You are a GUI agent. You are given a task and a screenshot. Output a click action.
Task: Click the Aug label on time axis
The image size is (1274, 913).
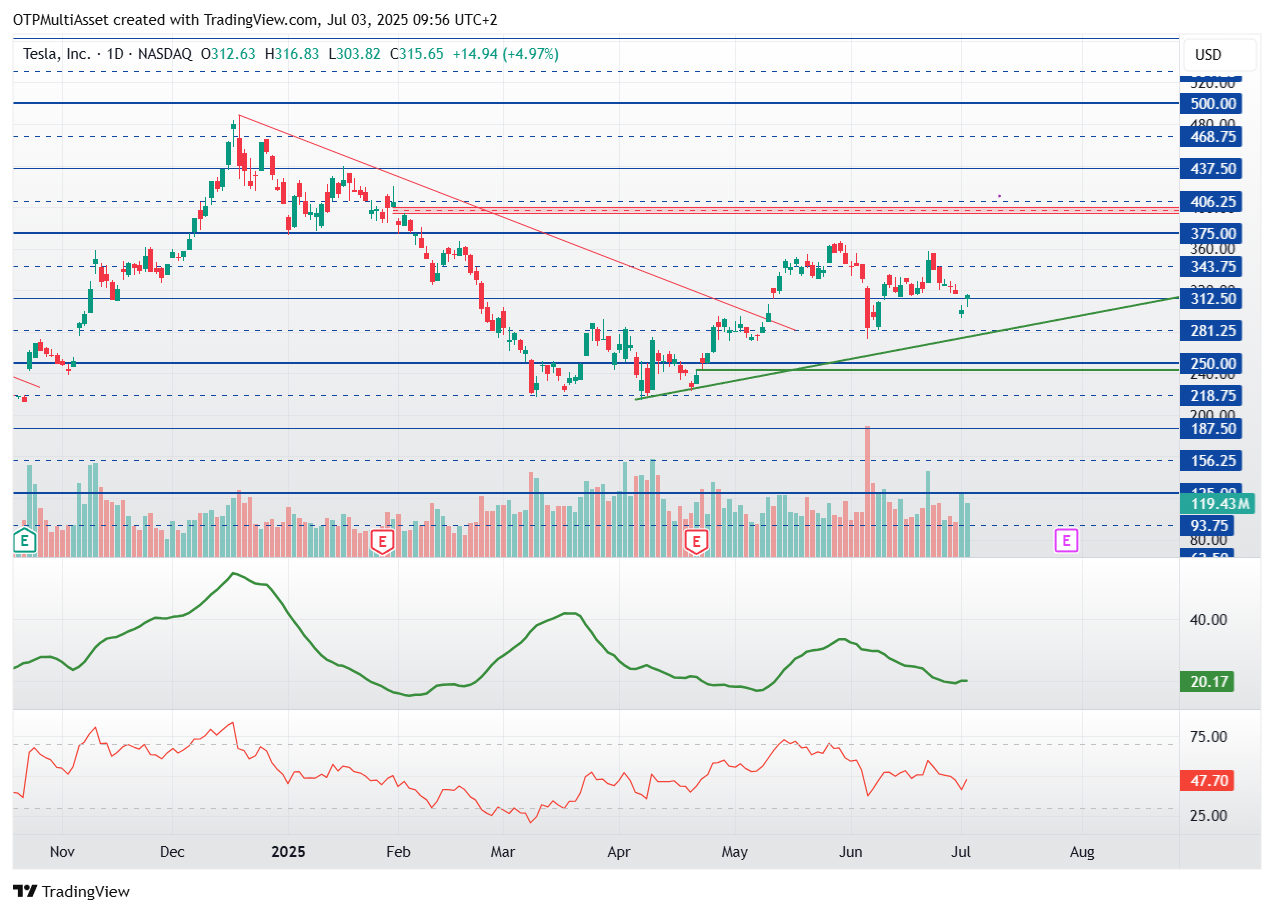tap(1082, 853)
